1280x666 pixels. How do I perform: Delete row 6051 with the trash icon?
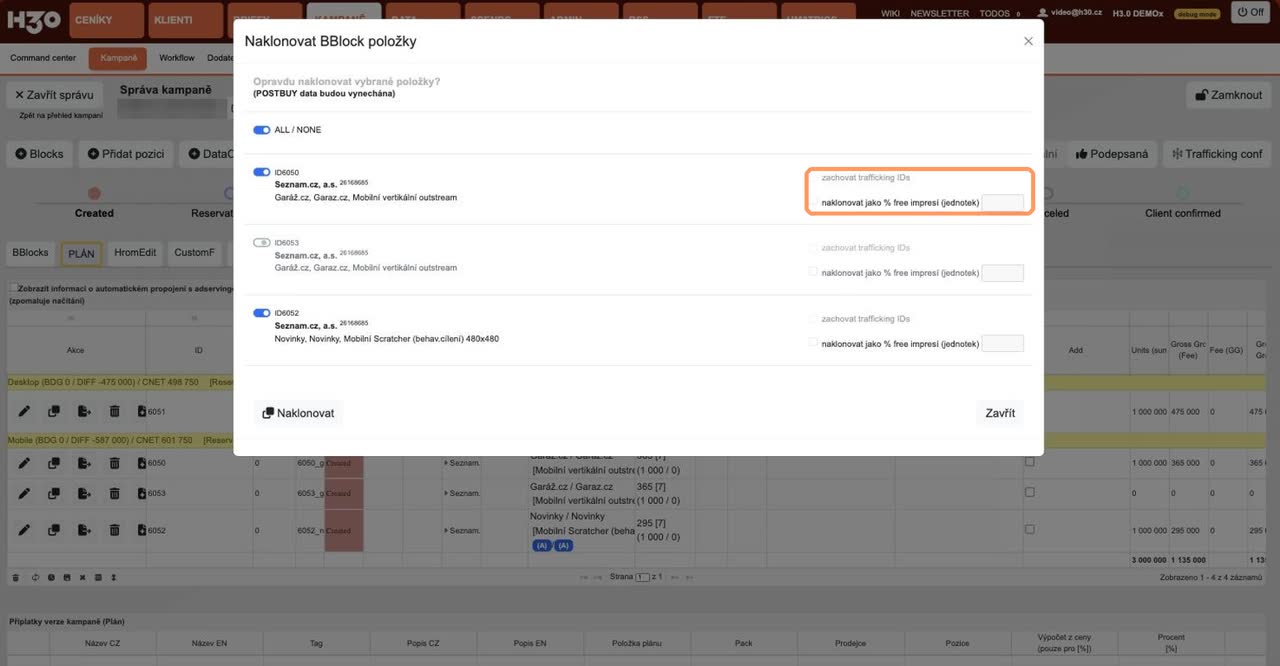114,411
